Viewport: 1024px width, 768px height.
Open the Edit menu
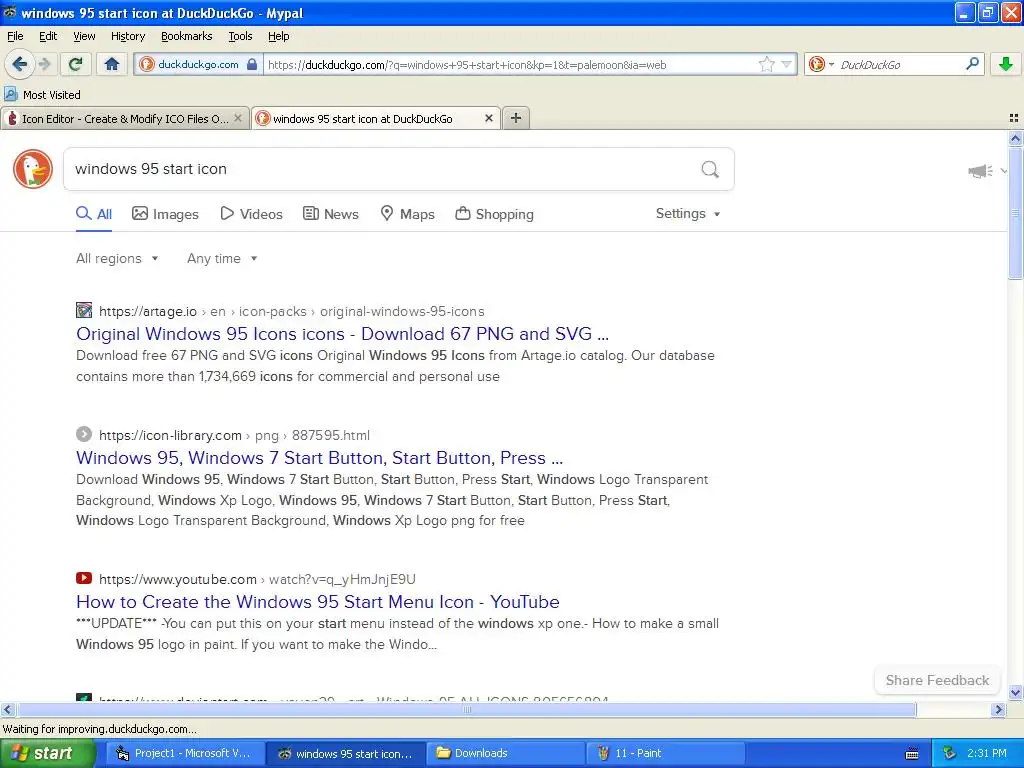pos(48,36)
